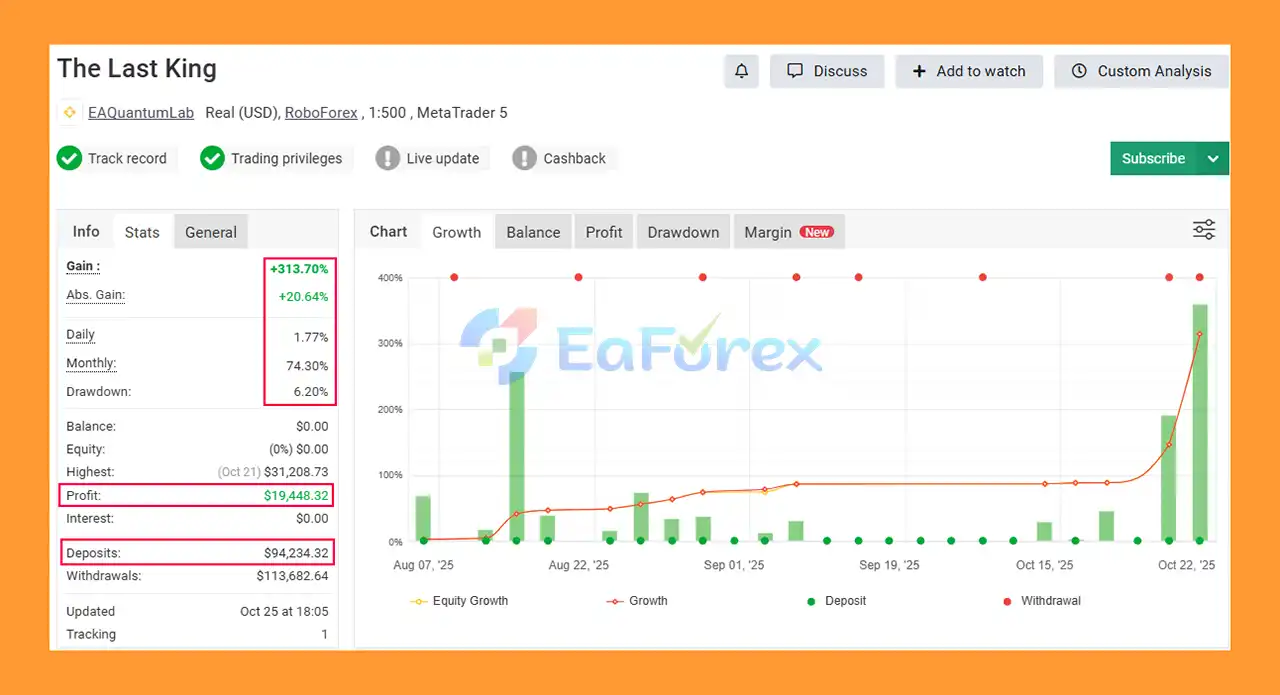1280x695 pixels.
Task: Click the plus icon on Add to watch
Action: coord(919,71)
